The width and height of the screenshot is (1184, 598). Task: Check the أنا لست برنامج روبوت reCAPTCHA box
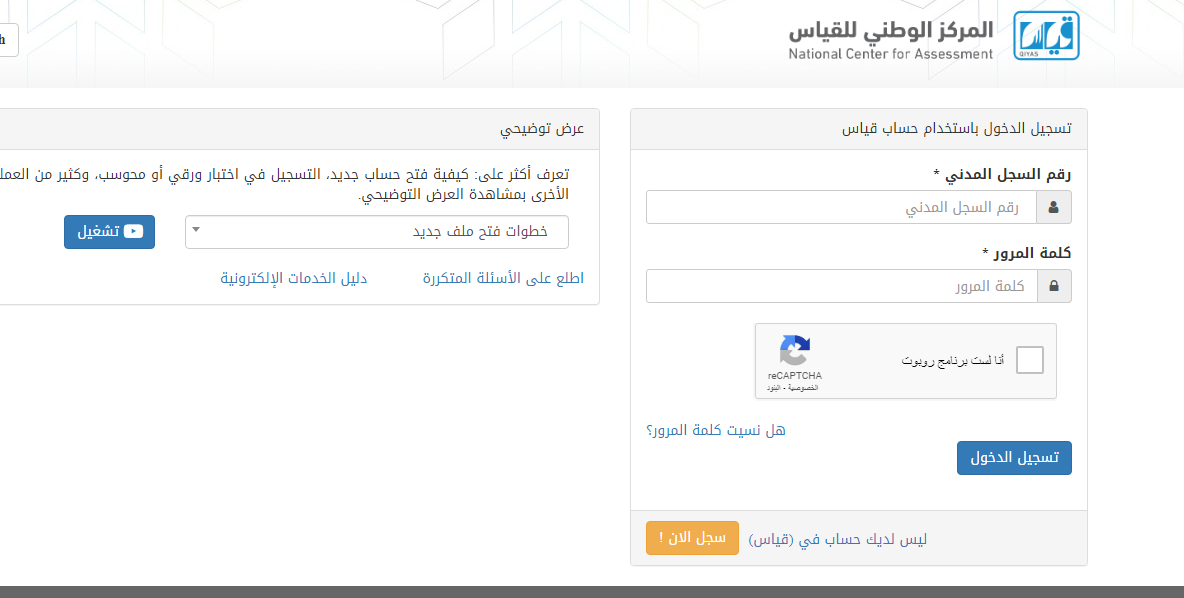tap(1029, 360)
